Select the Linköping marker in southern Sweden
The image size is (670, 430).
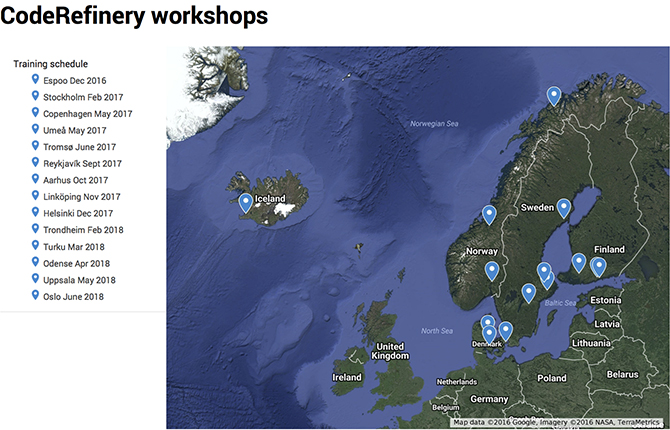(529, 292)
